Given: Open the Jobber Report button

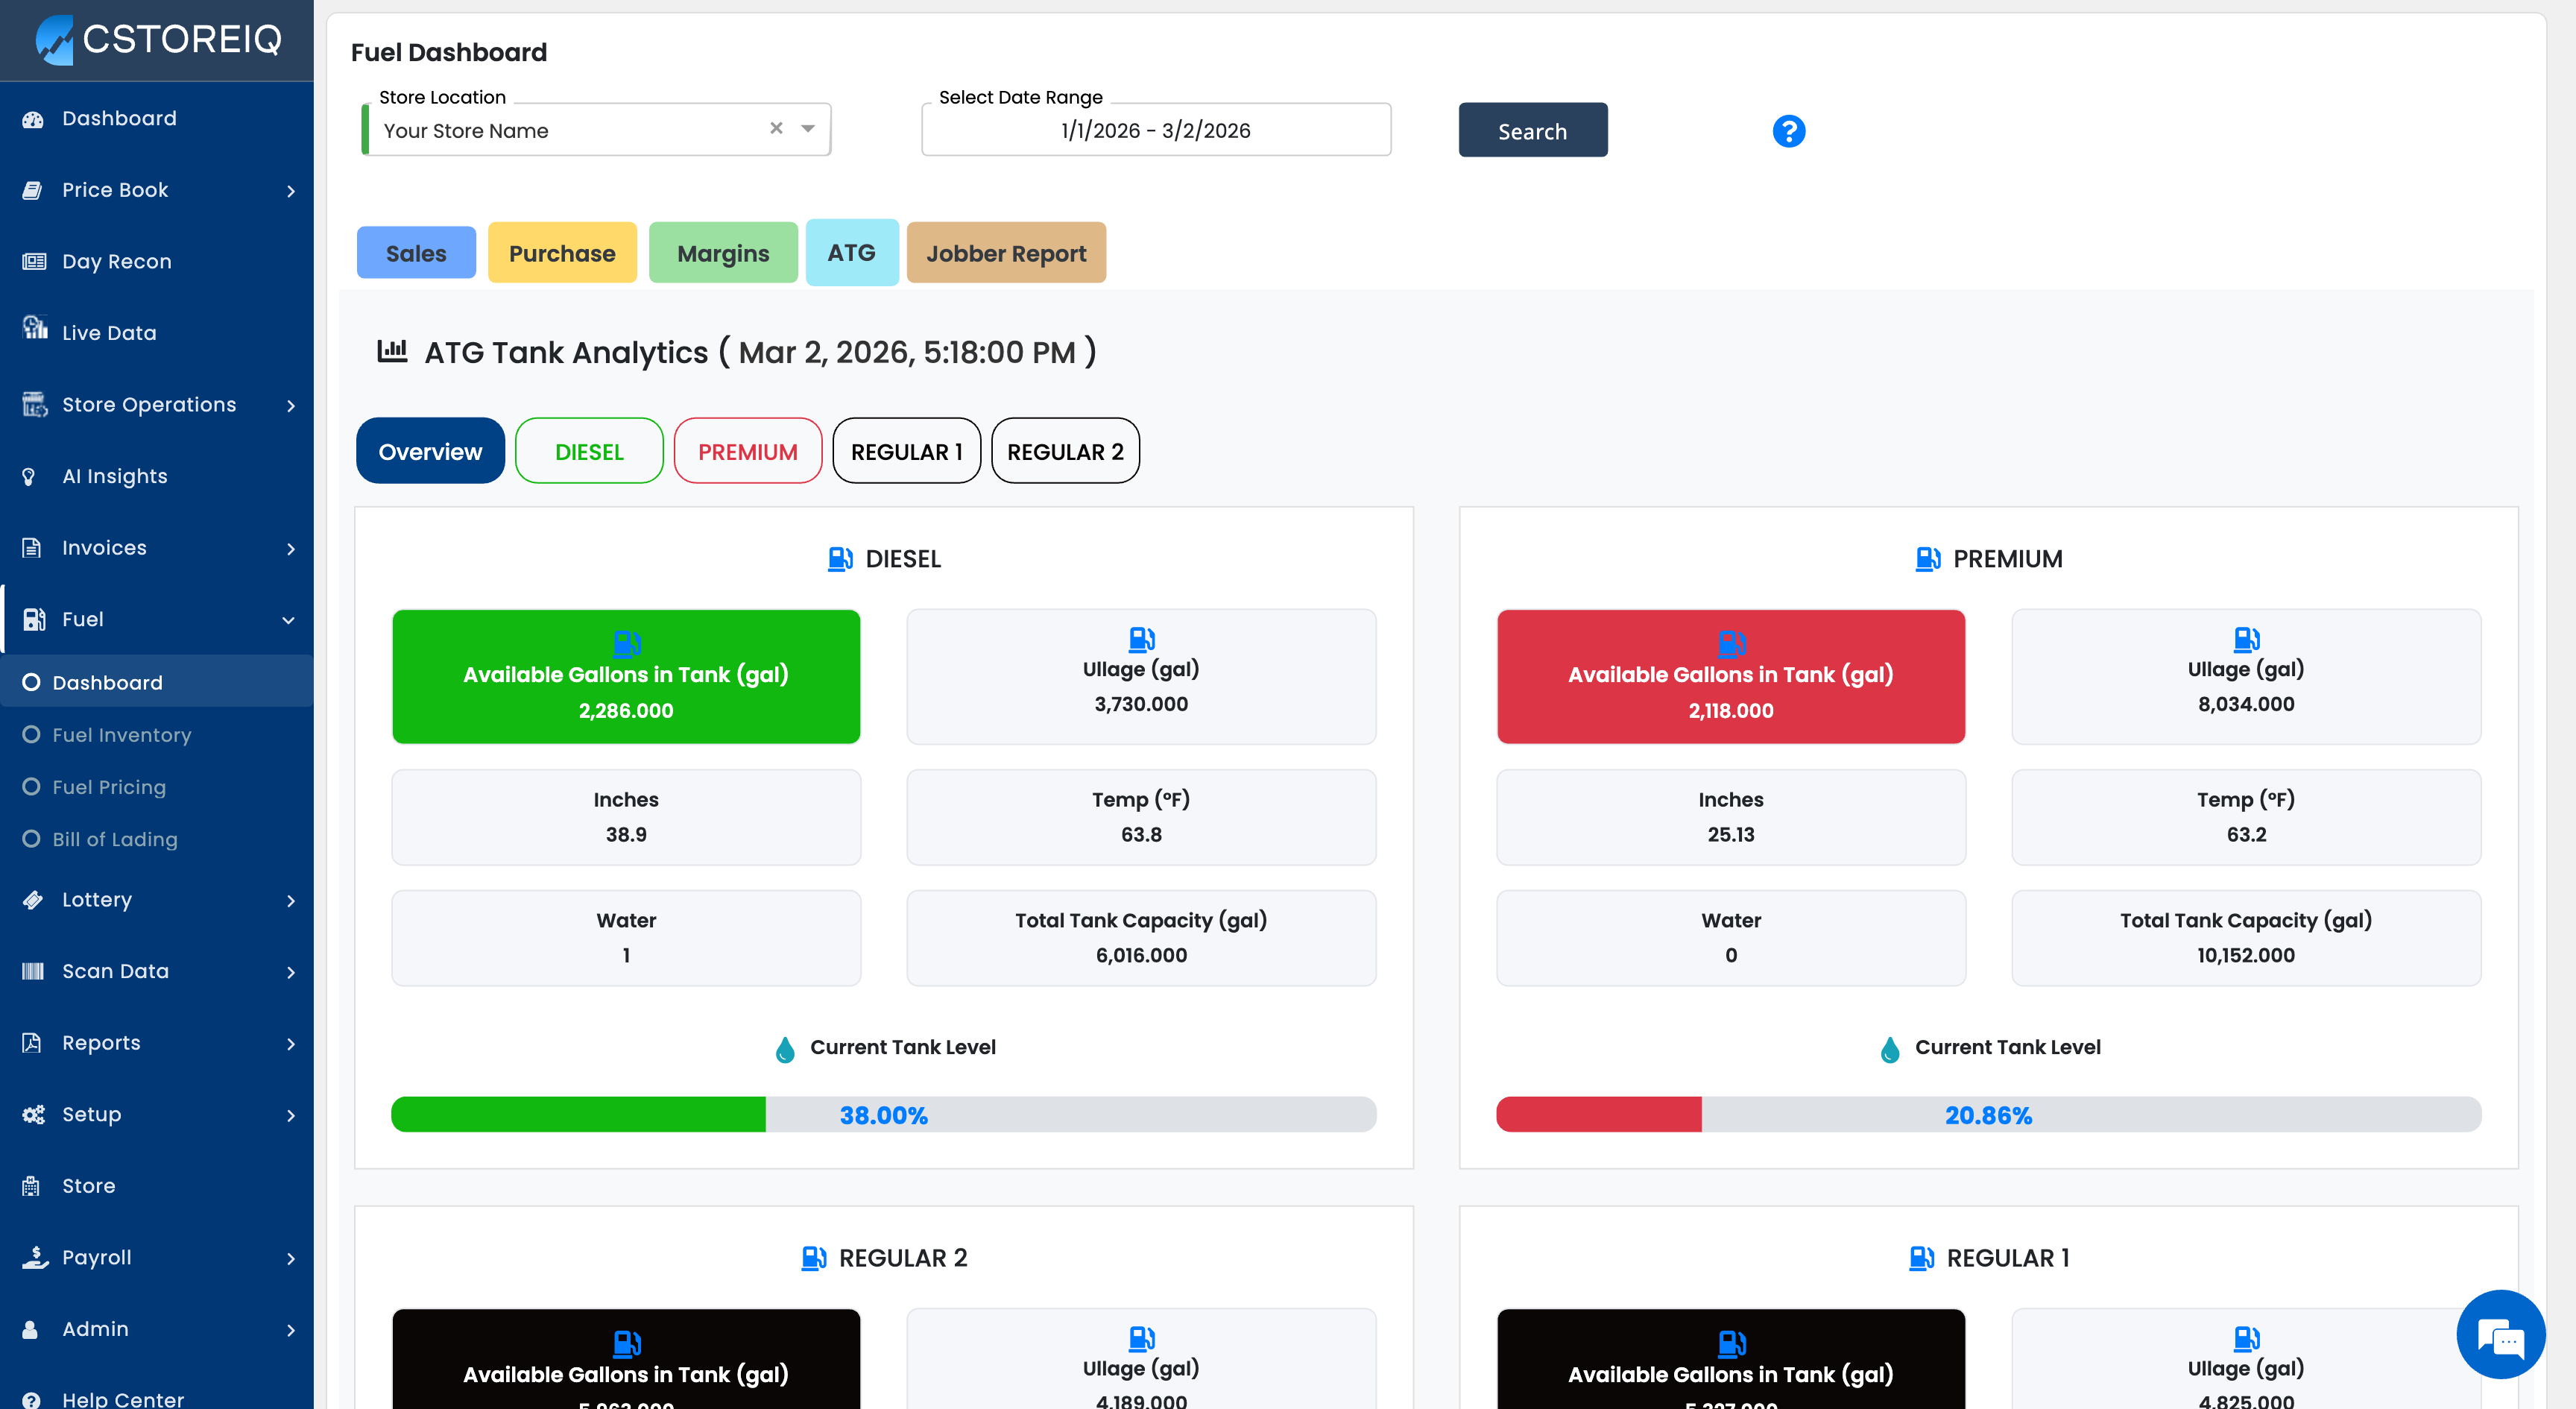Looking at the screenshot, I should click(1005, 253).
